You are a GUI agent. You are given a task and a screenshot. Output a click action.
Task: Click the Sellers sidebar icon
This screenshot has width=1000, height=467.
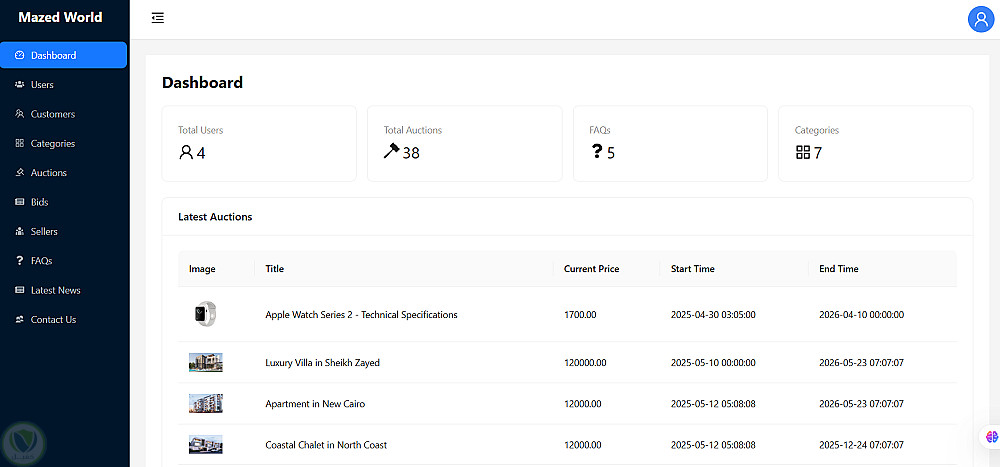[x=20, y=232]
